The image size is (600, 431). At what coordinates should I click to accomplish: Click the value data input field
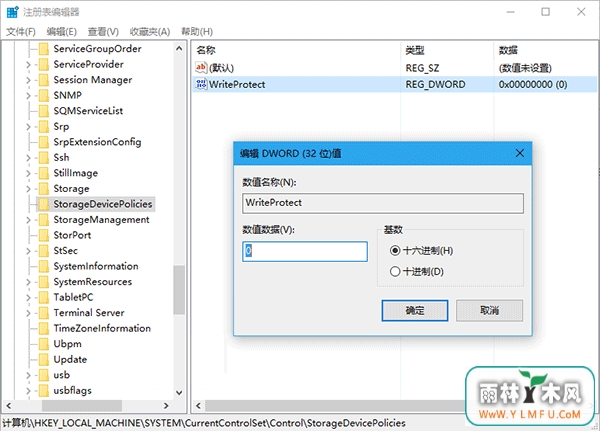click(305, 251)
